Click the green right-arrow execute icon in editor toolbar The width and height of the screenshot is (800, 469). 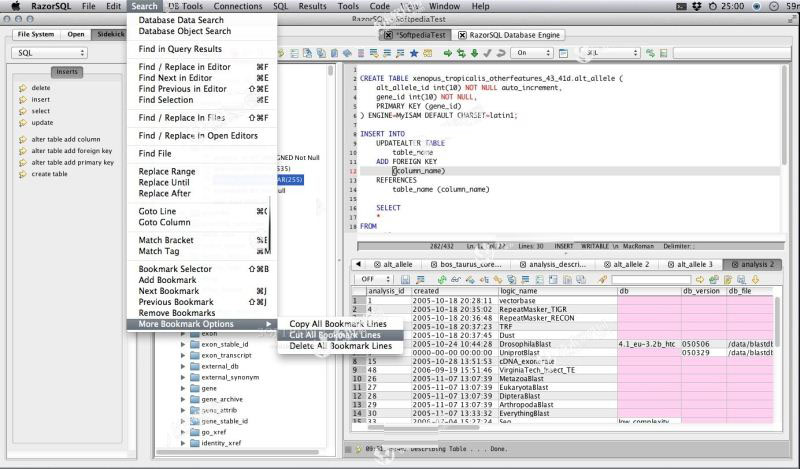coord(447,53)
